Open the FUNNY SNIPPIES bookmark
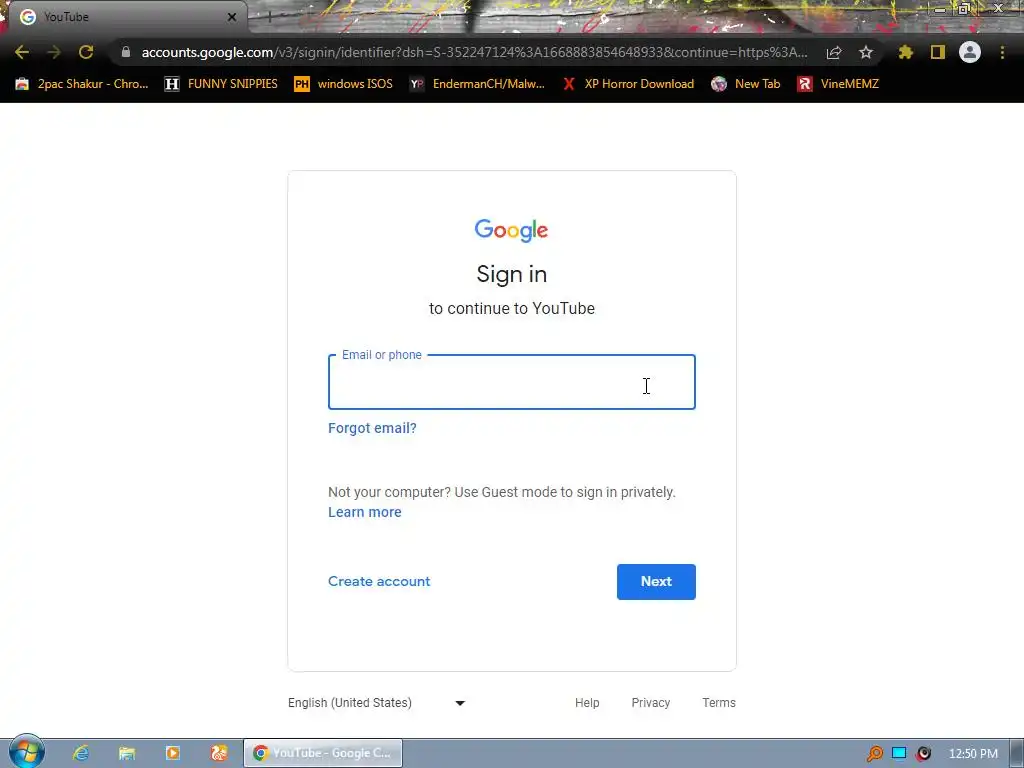The width and height of the screenshot is (1024, 768). (x=221, y=84)
